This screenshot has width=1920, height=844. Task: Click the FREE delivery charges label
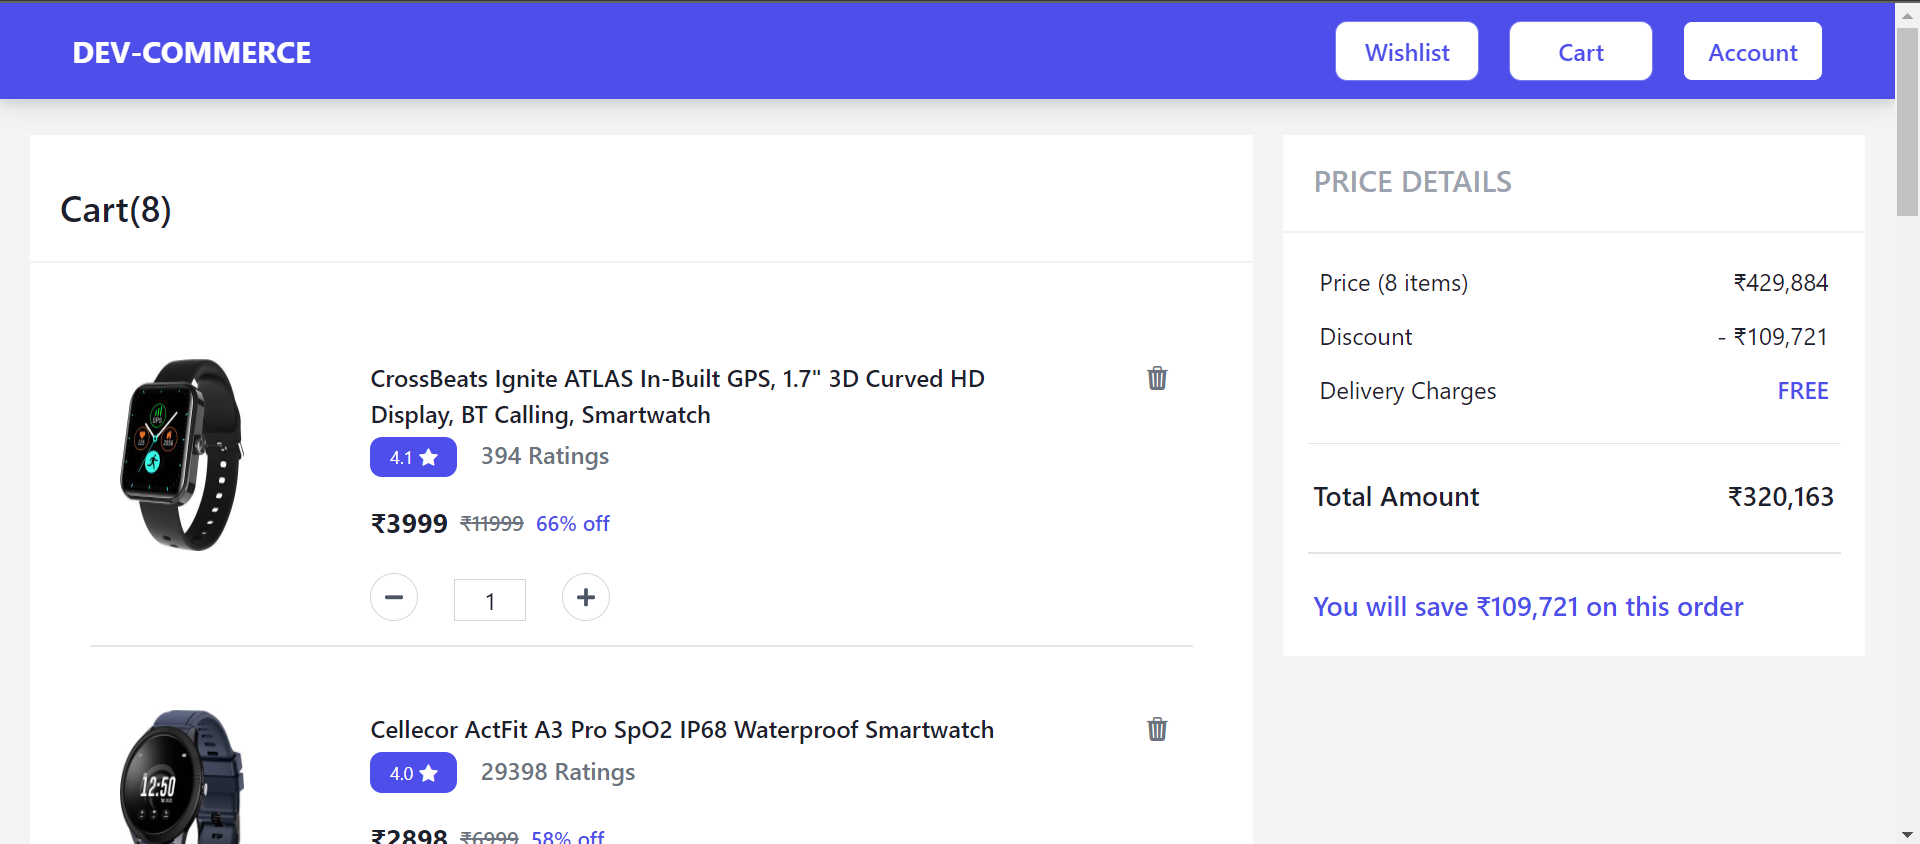tap(1803, 391)
